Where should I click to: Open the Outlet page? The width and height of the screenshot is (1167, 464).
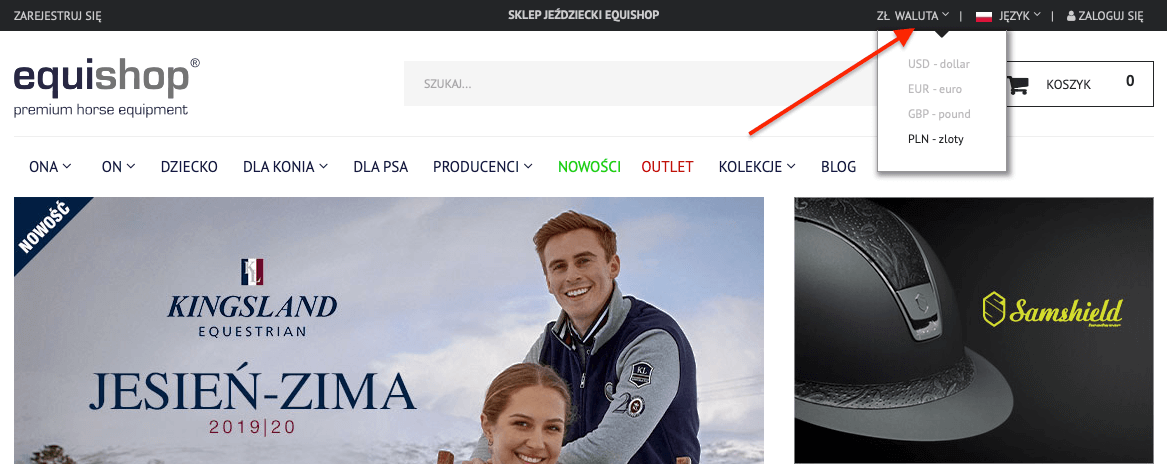pos(667,167)
